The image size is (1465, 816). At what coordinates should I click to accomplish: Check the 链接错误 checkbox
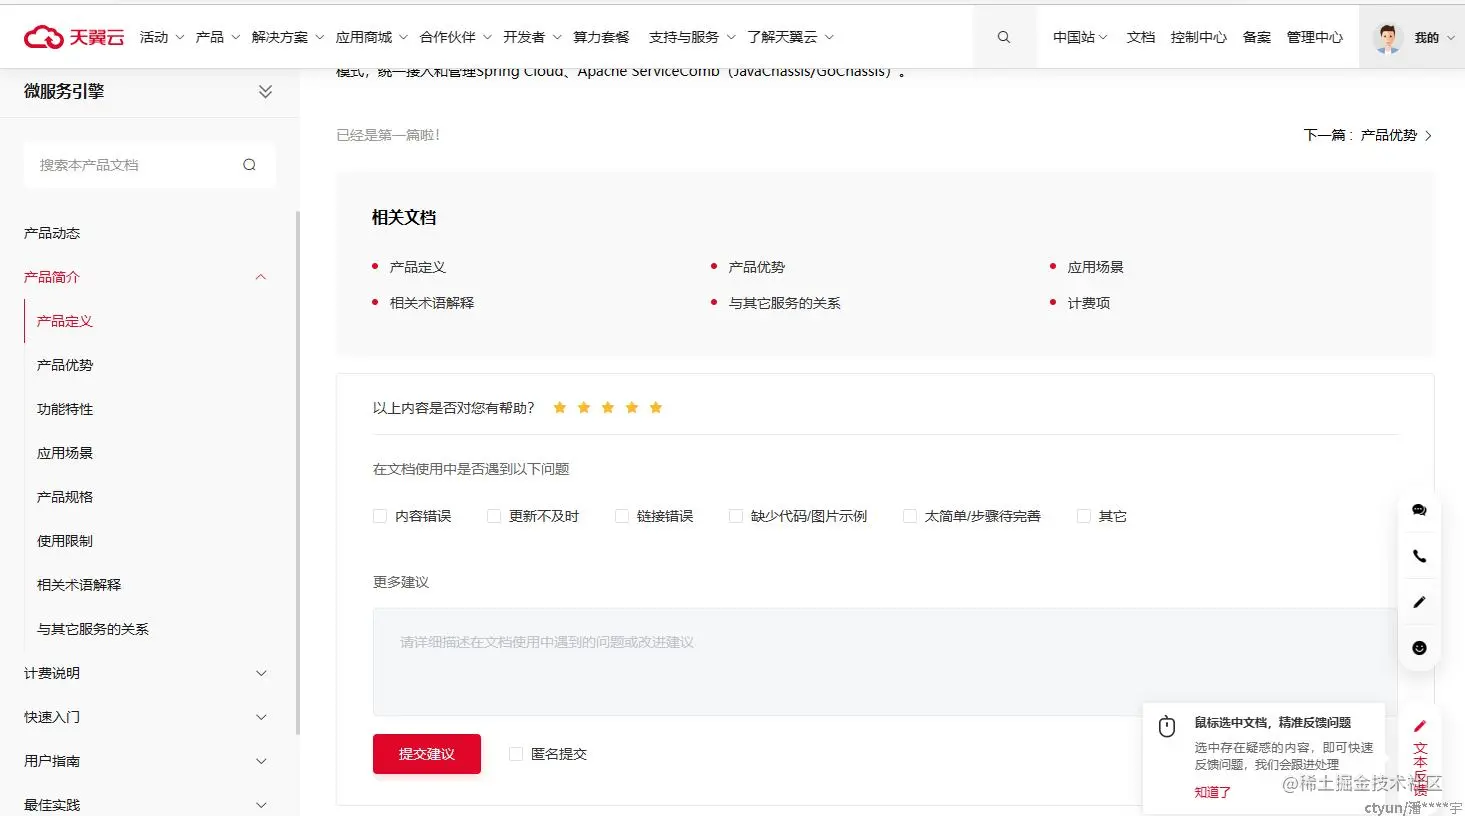pos(622,516)
